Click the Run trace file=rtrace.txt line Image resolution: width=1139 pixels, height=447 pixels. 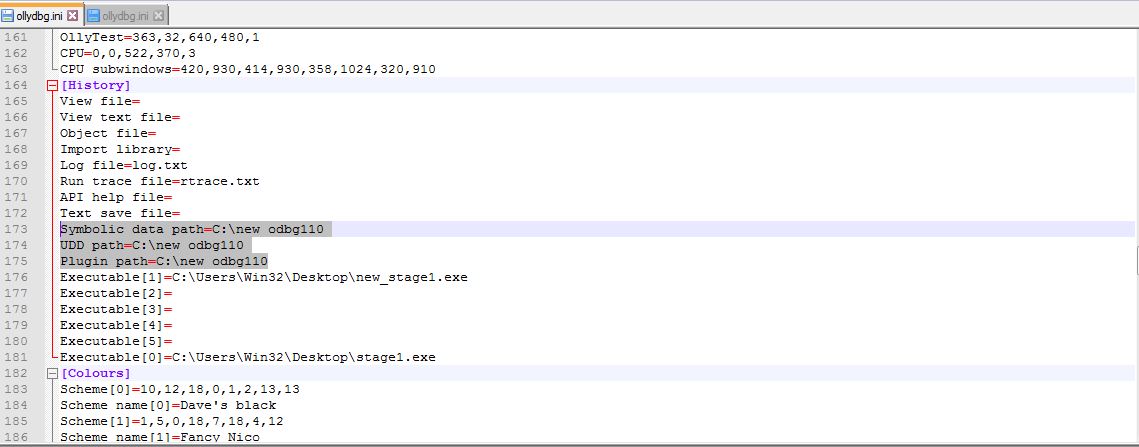tap(160, 181)
